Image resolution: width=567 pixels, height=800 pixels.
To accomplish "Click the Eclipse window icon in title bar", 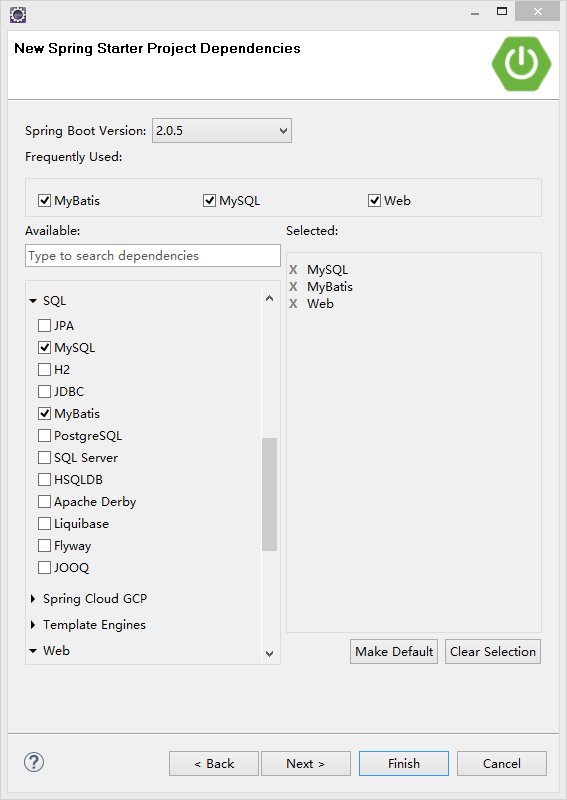I will coord(18,14).
